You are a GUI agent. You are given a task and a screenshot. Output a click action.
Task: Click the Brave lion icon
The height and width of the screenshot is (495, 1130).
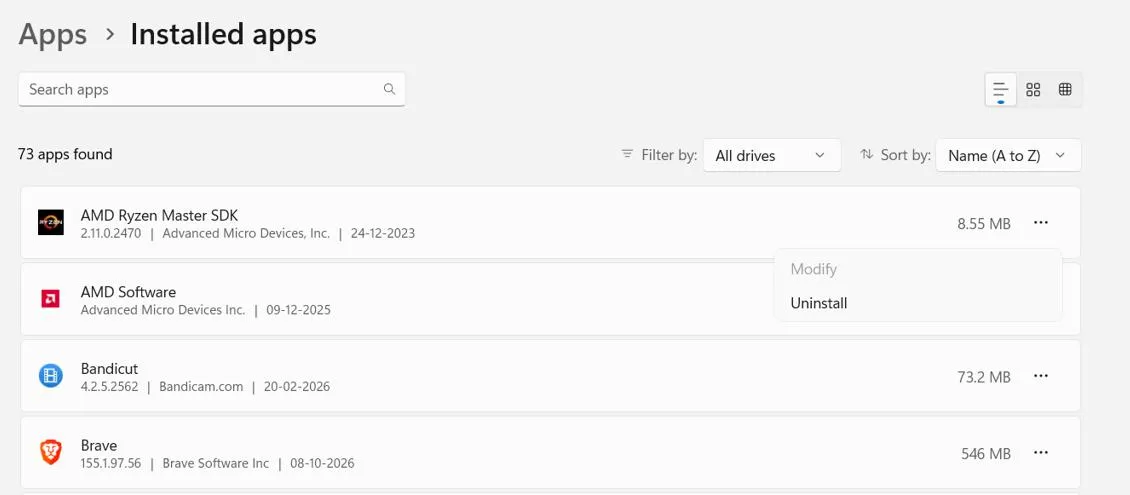click(x=50, y=452)
